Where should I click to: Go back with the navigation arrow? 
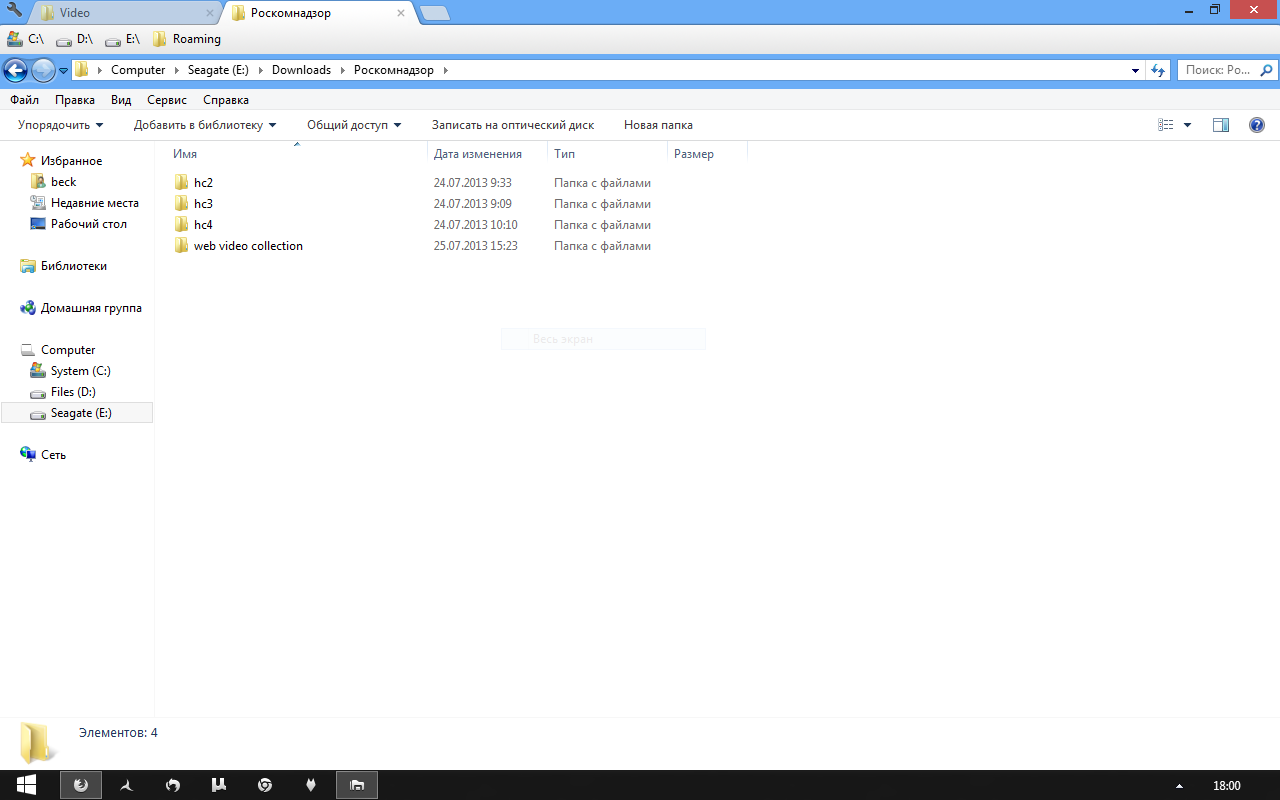coord(15,70)
